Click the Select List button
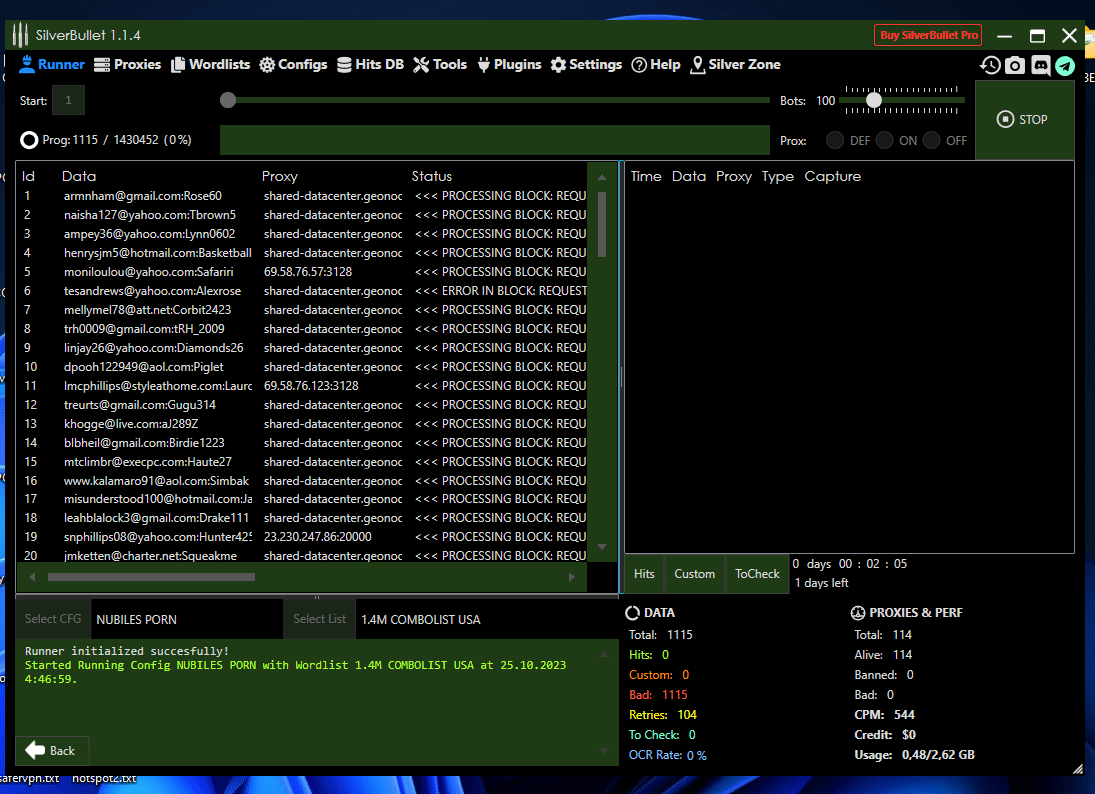Screen dimensions: 1095x794 319,619
